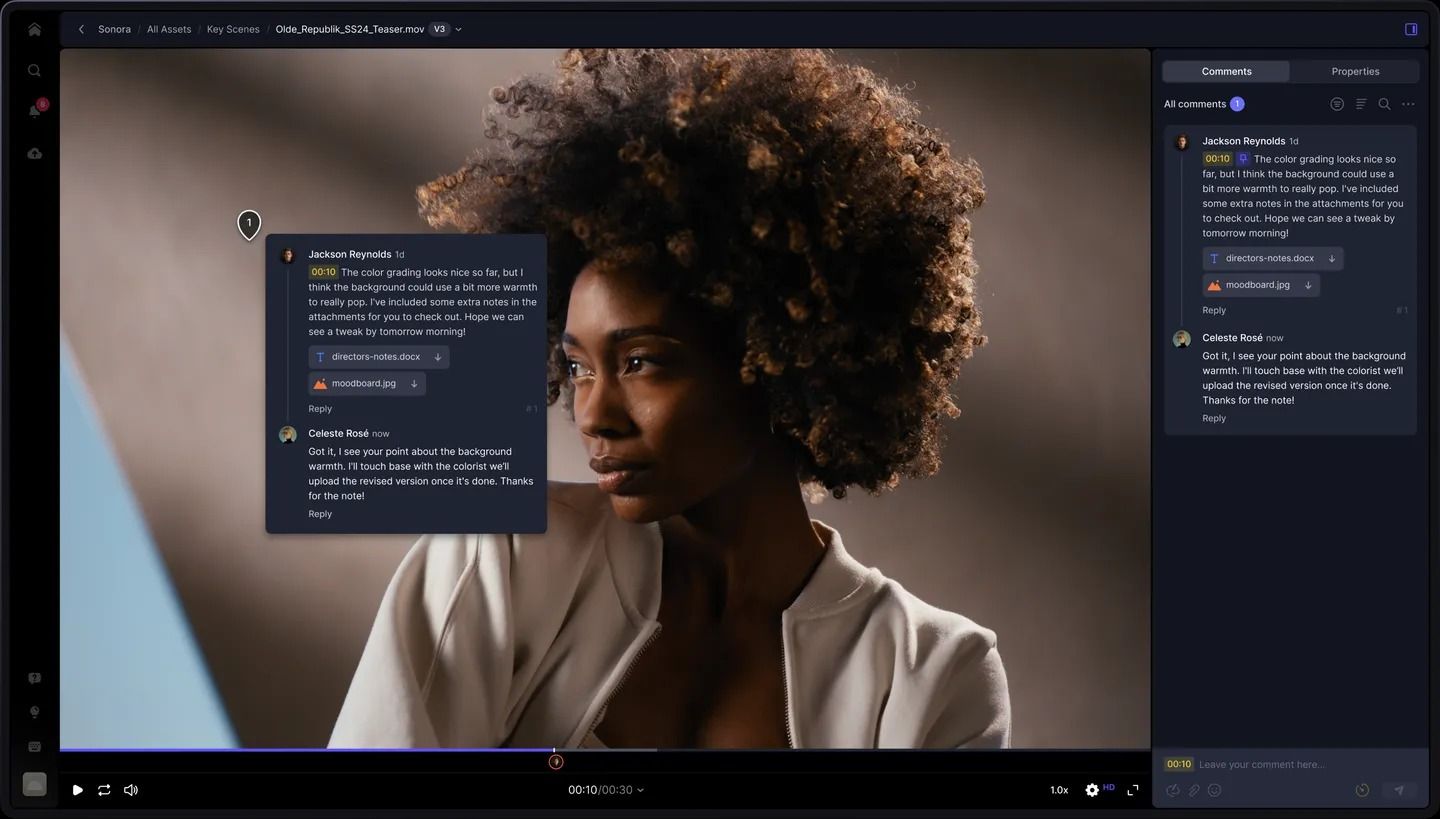Start an annotation with the drawing icon
1440x819 pixels.
tap(1172, 790)
